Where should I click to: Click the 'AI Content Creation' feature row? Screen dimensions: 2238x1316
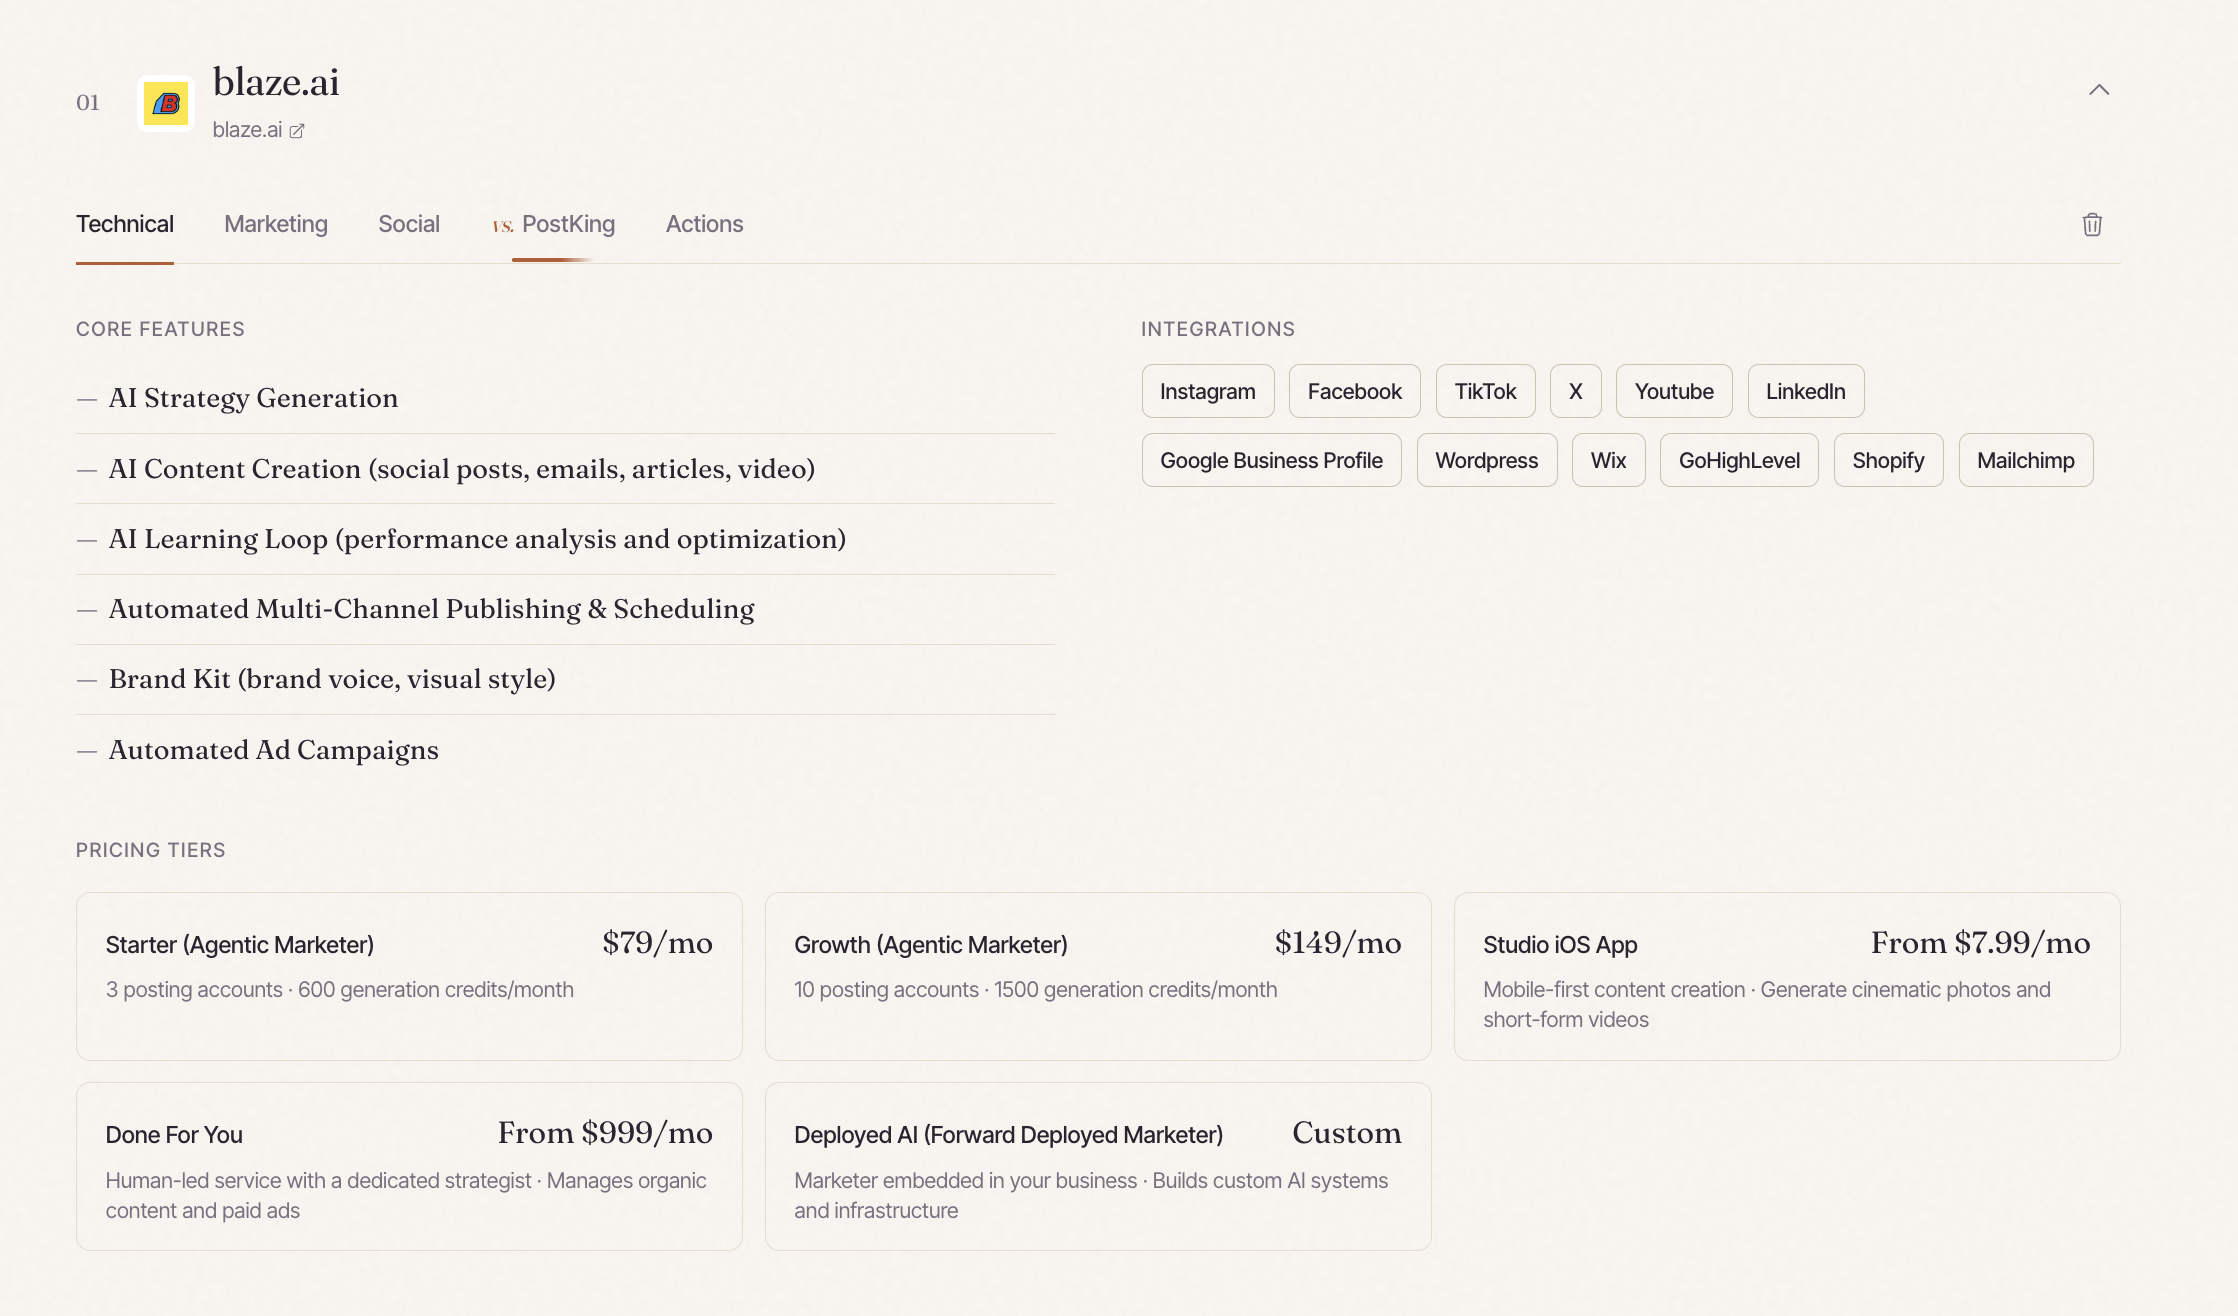(x=565, y=469)
